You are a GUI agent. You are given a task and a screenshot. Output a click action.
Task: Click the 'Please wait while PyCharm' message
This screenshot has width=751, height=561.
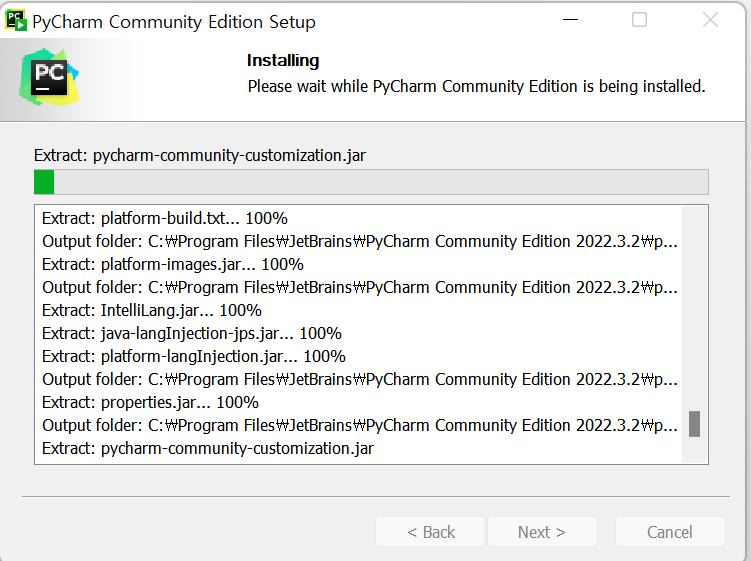click(x=477, y=87)
